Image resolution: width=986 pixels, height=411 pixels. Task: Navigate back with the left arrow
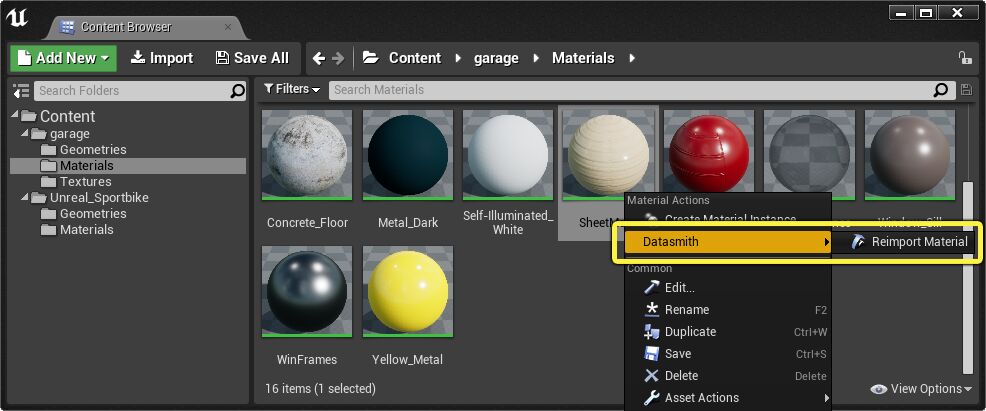click(319, 58)
